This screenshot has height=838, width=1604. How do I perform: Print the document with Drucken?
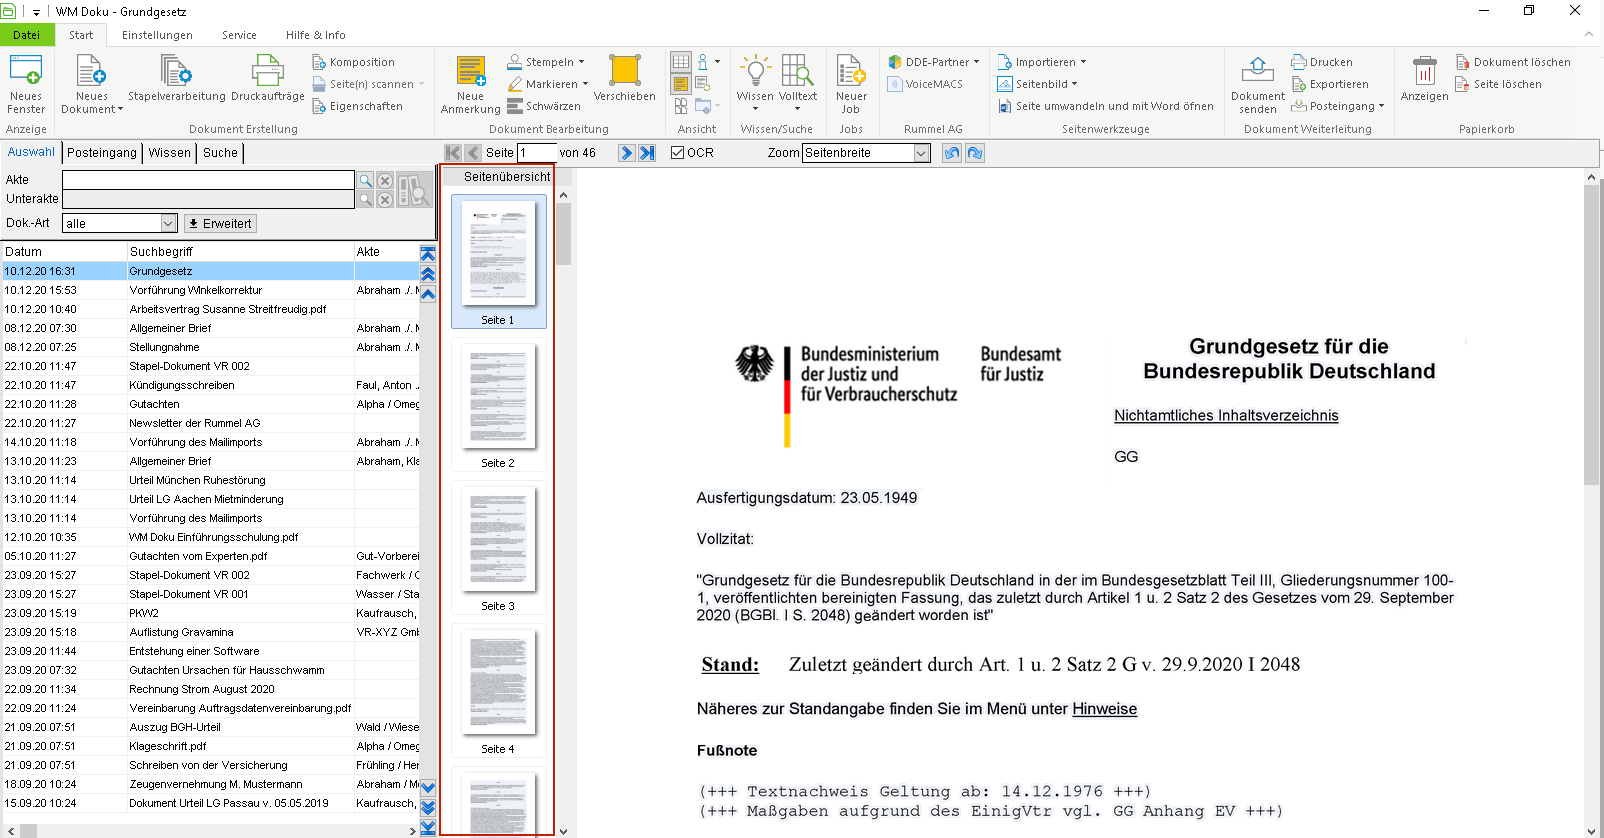(1322, 62)
